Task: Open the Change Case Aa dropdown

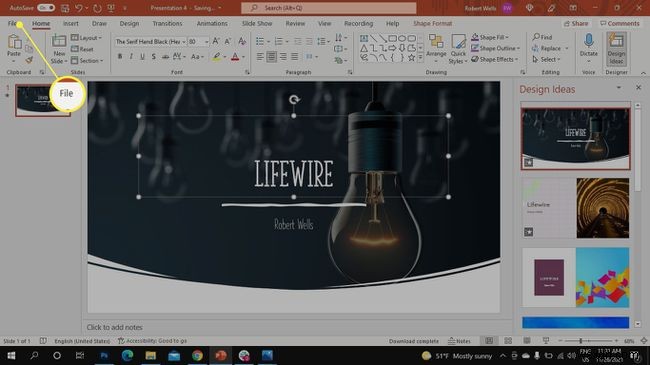Action: 196,57
